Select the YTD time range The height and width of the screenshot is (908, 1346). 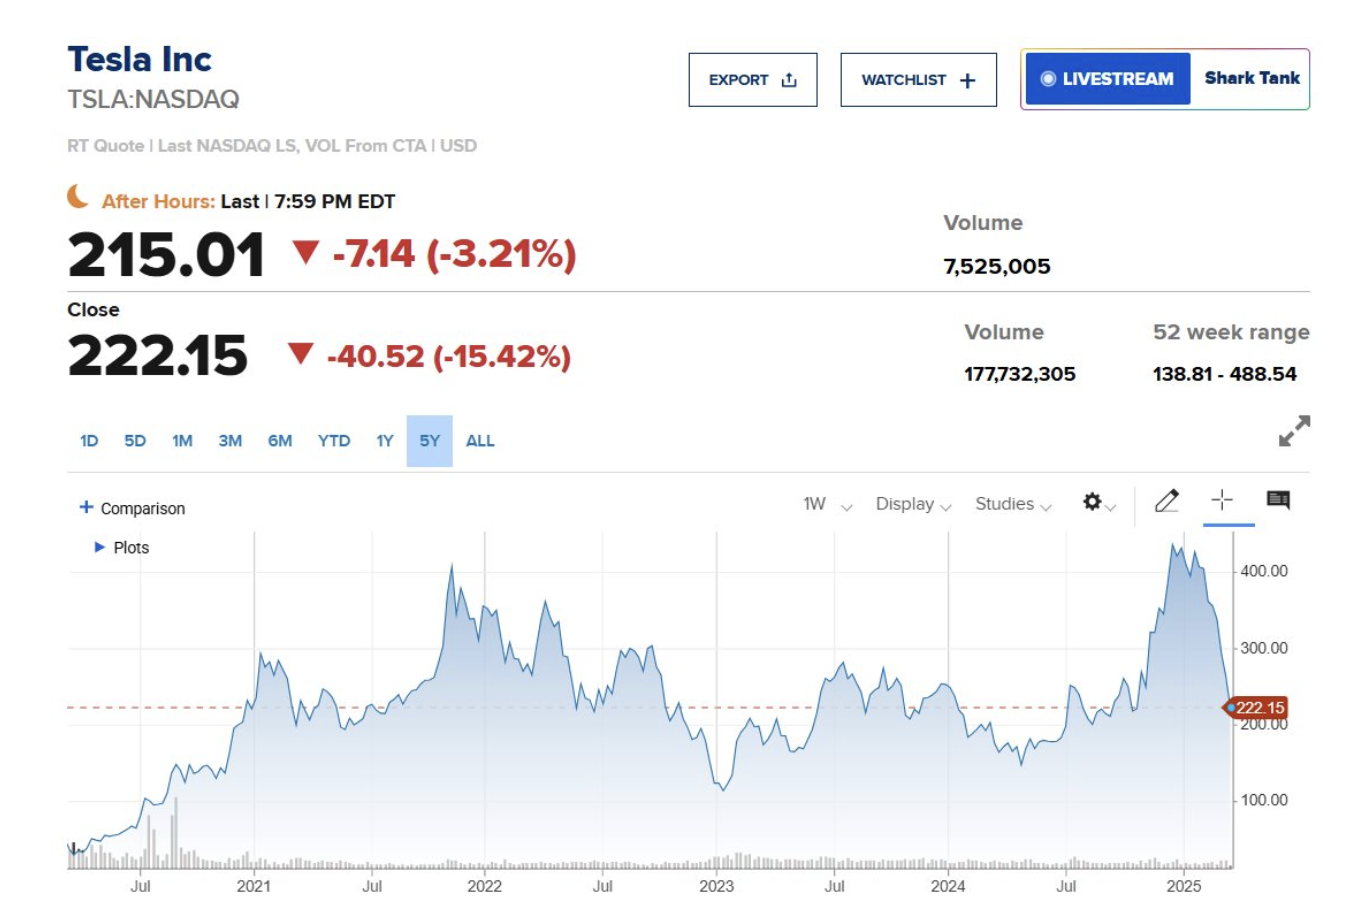pos(334,441)
